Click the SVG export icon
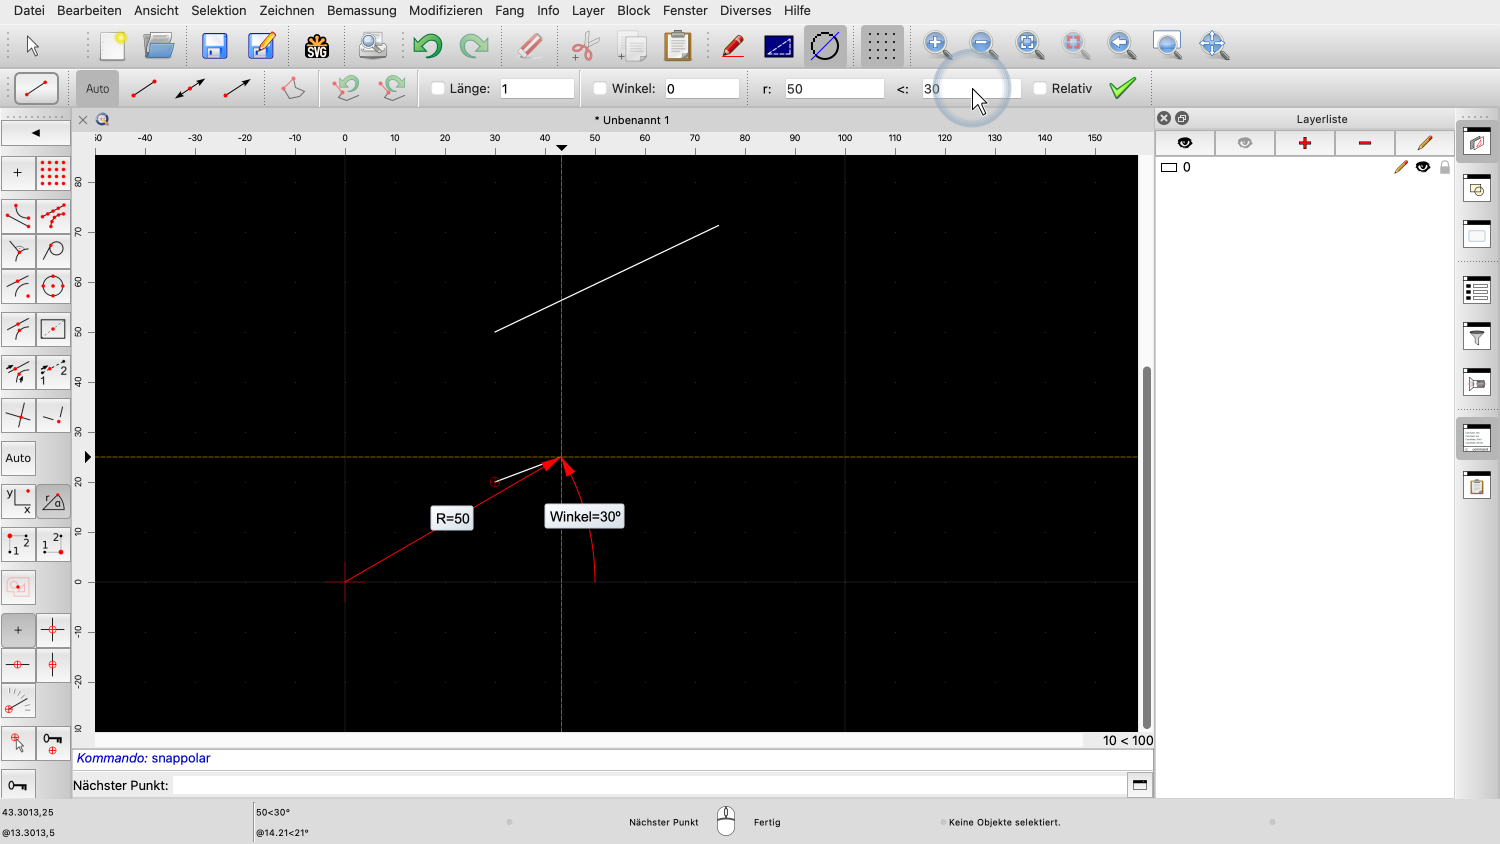The width and height of the screenshot is (1500, 844). pyautogui.click(x=317, y=46)
